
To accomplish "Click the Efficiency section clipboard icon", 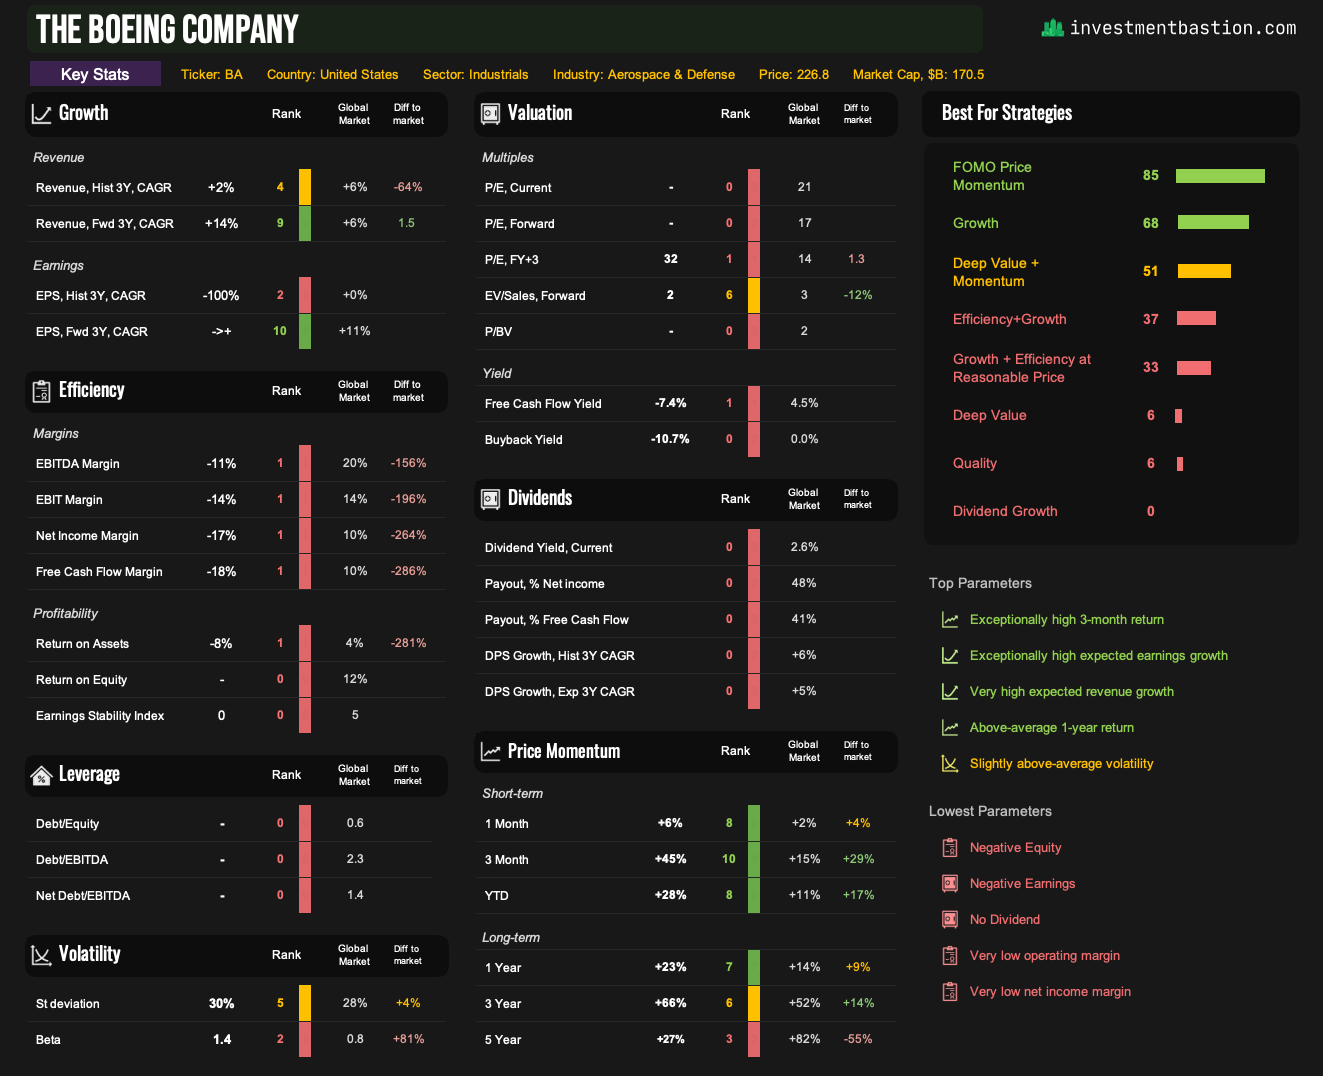I will tap(41, 391).
